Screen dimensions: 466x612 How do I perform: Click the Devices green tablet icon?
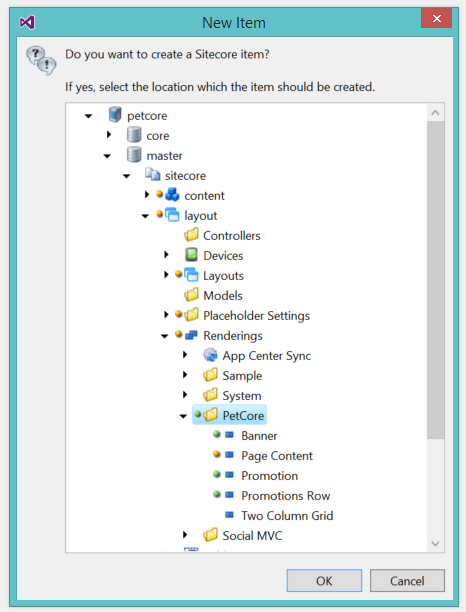tap(191, 254)
